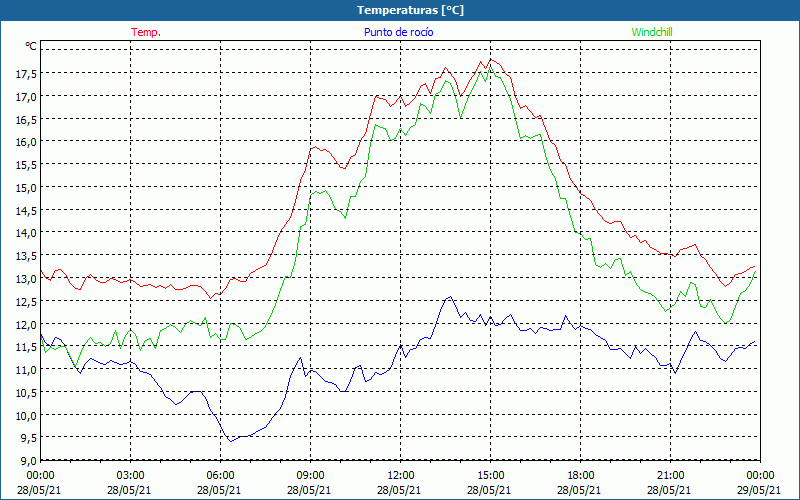Click the 28/05/21 date under 12:00
This screenshot has height=500, width=800.
pos(399,490)
